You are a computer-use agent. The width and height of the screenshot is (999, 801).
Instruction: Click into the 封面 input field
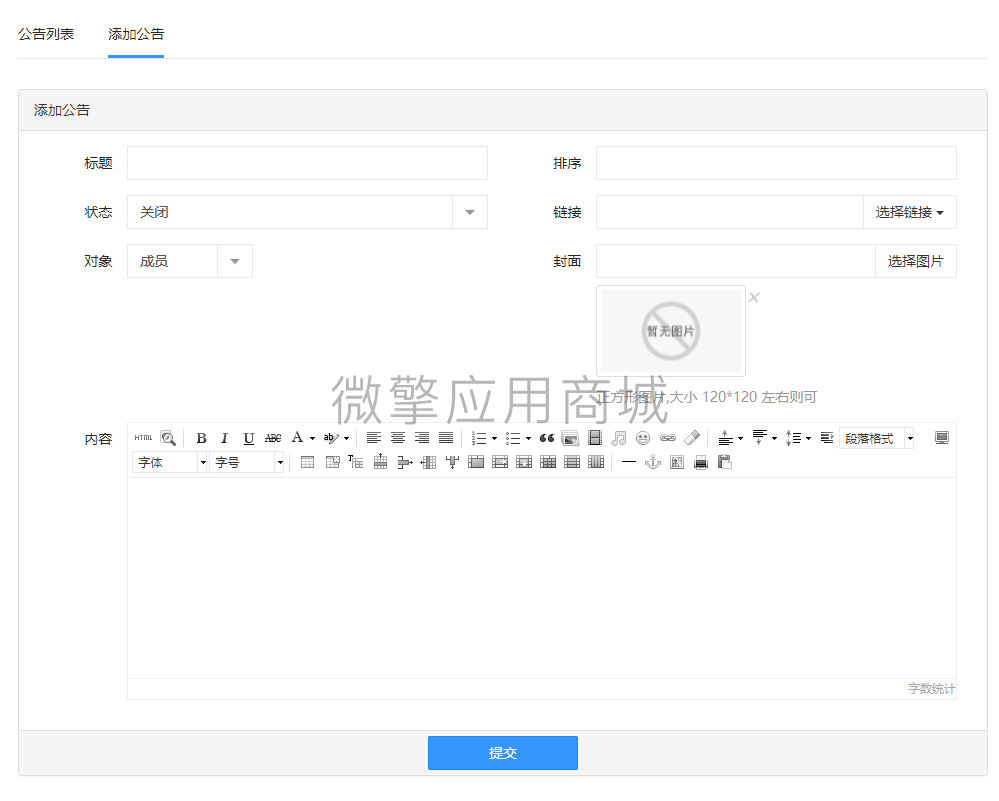tap(736, 261)
